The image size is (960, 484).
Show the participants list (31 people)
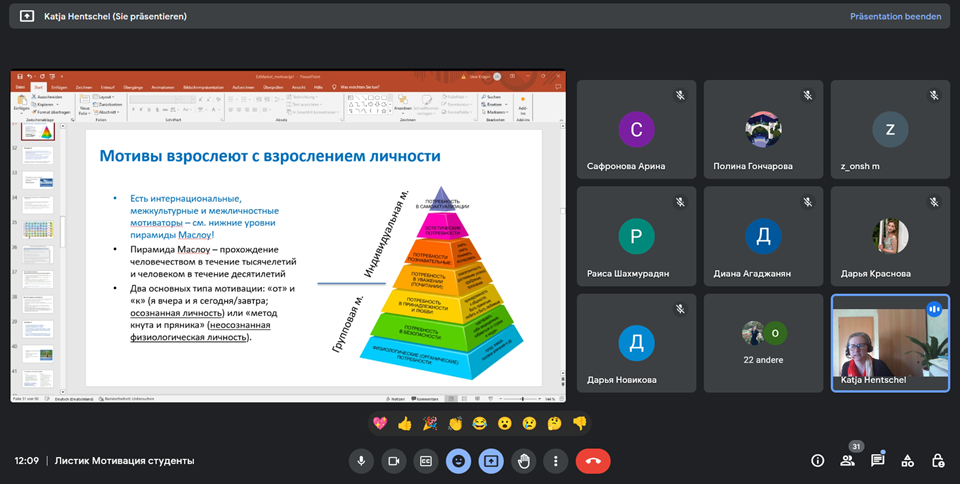(x=847, y=461)
